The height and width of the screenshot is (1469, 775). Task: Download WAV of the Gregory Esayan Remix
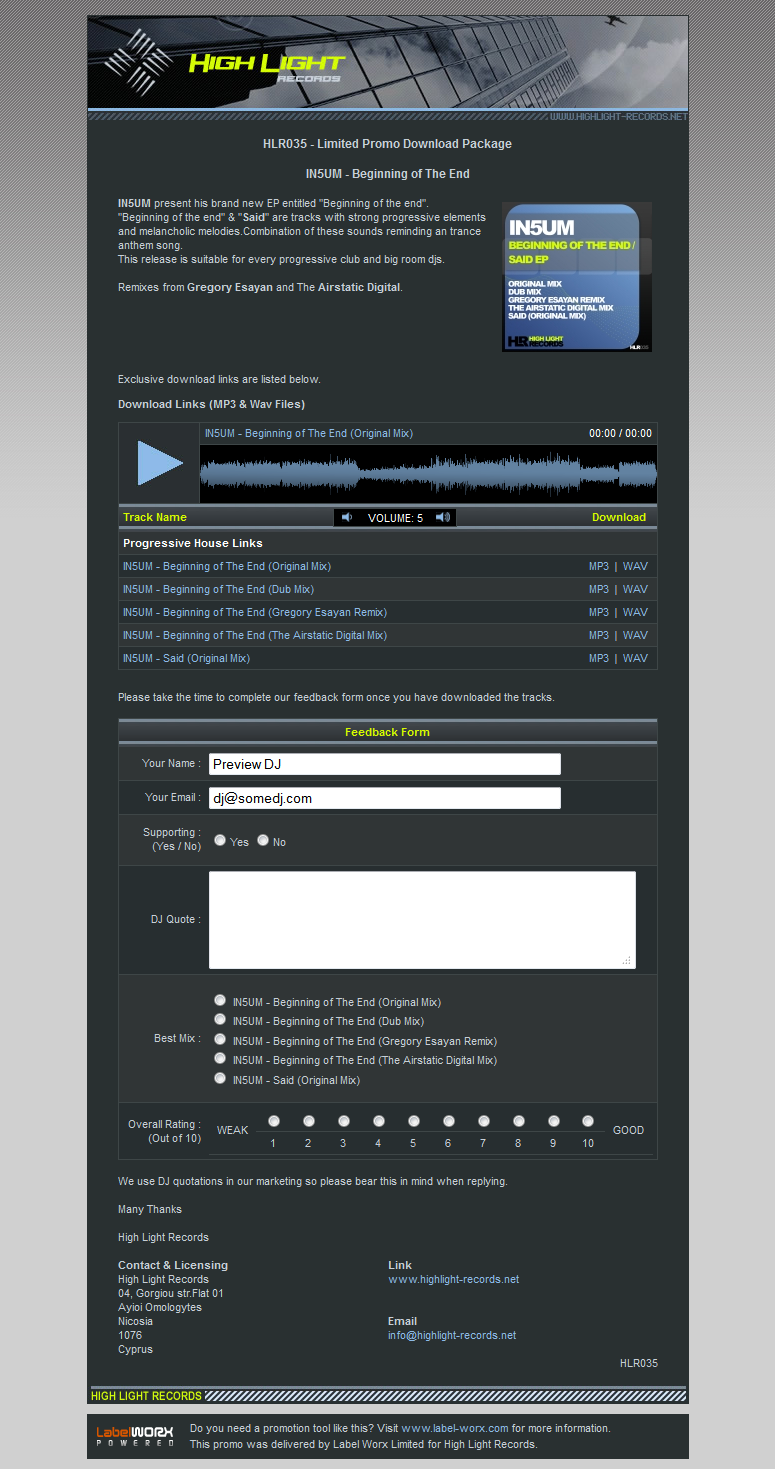pyautogui.click(x=635, y=612)
